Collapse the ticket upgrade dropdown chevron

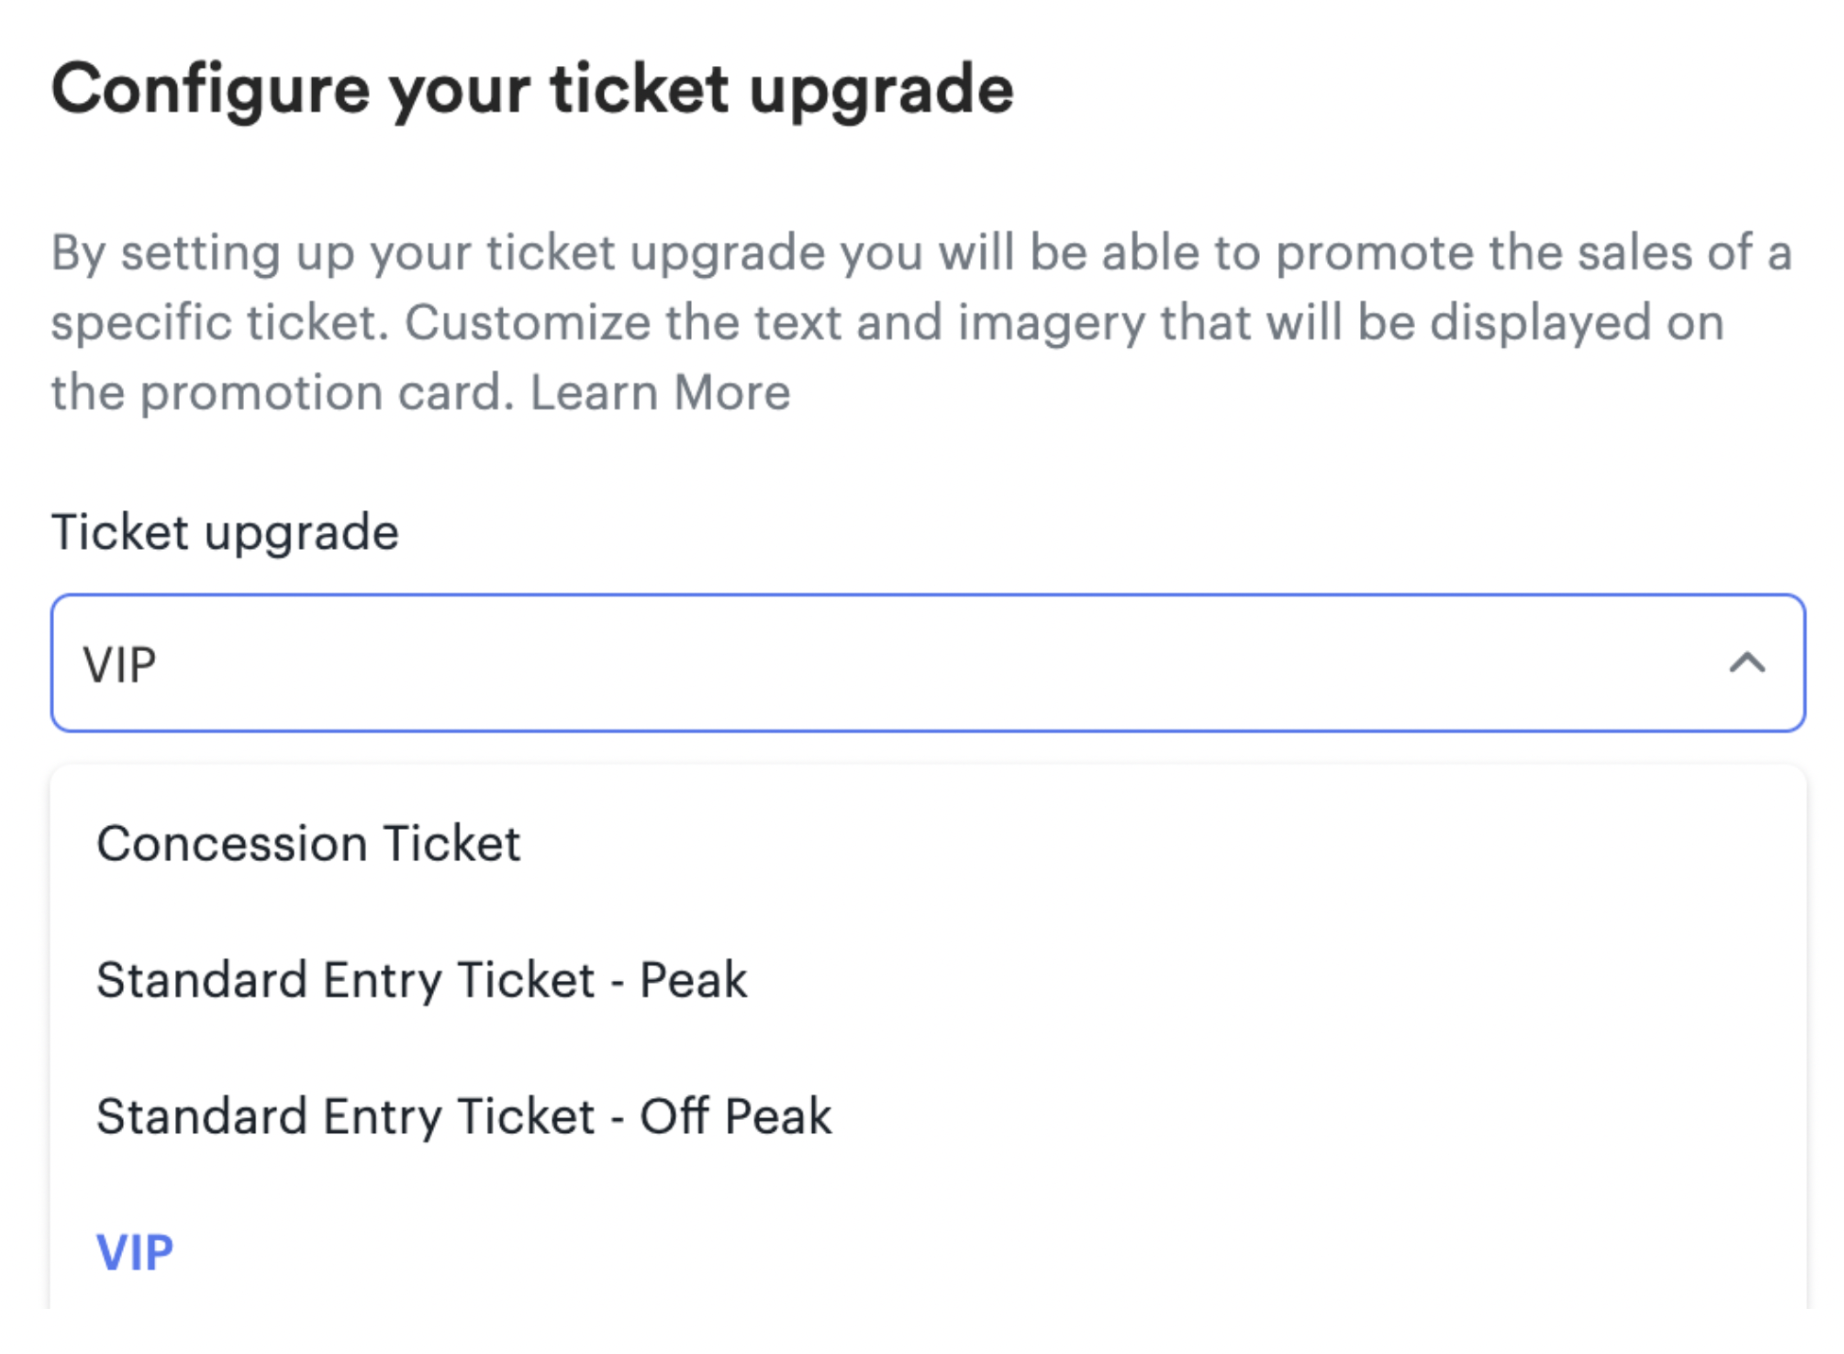1745,661
